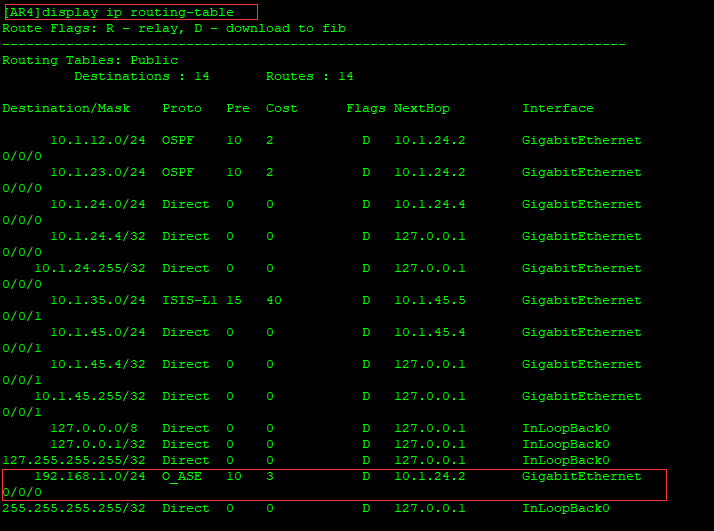
Task: Click next hop 10.1.24.4
Action: pos(430,204)
